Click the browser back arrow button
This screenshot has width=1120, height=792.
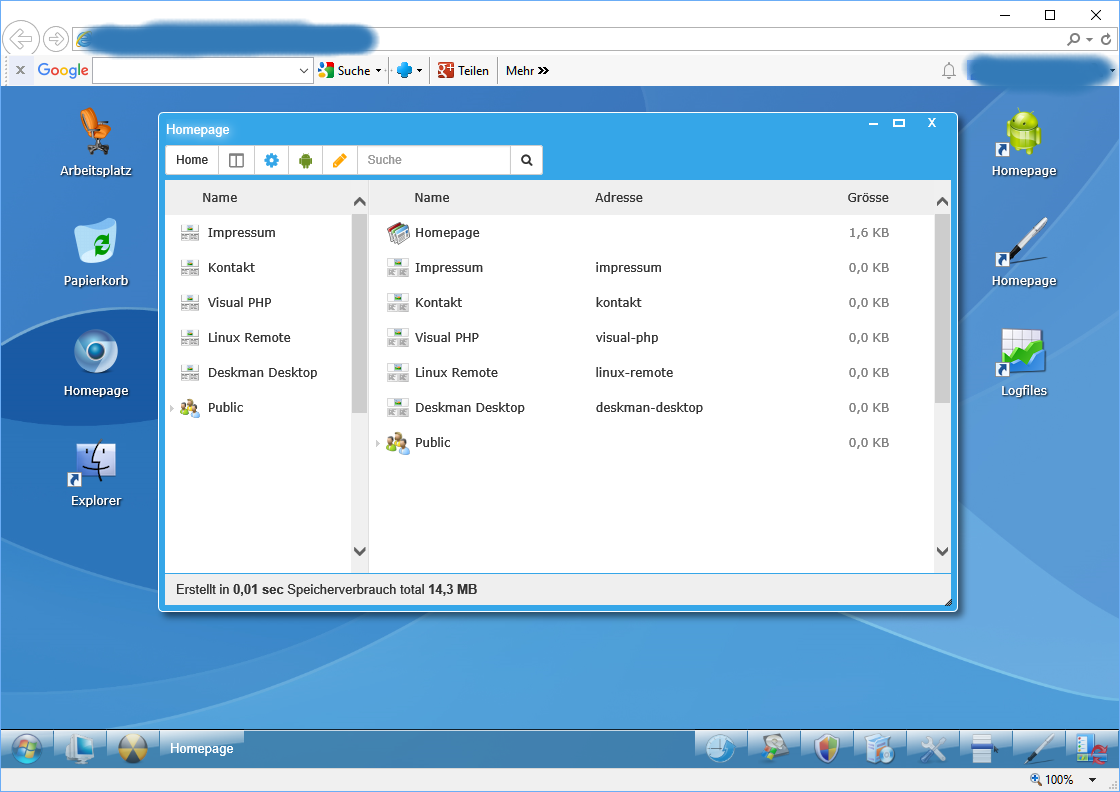(x=21, y=39)
